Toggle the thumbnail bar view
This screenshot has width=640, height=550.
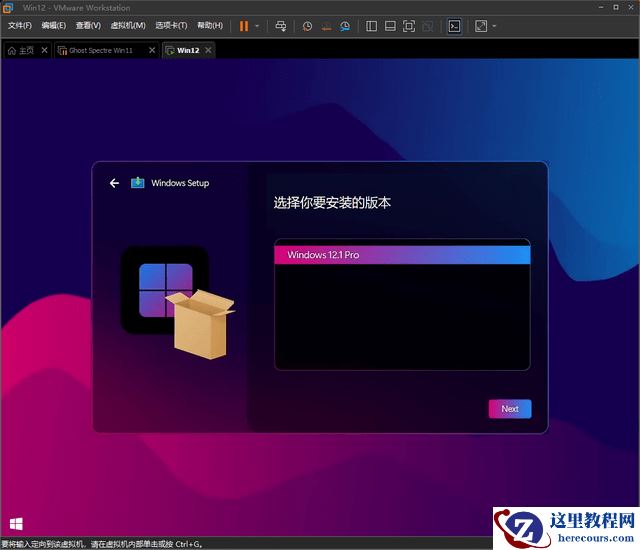click(x=390, y=26)
